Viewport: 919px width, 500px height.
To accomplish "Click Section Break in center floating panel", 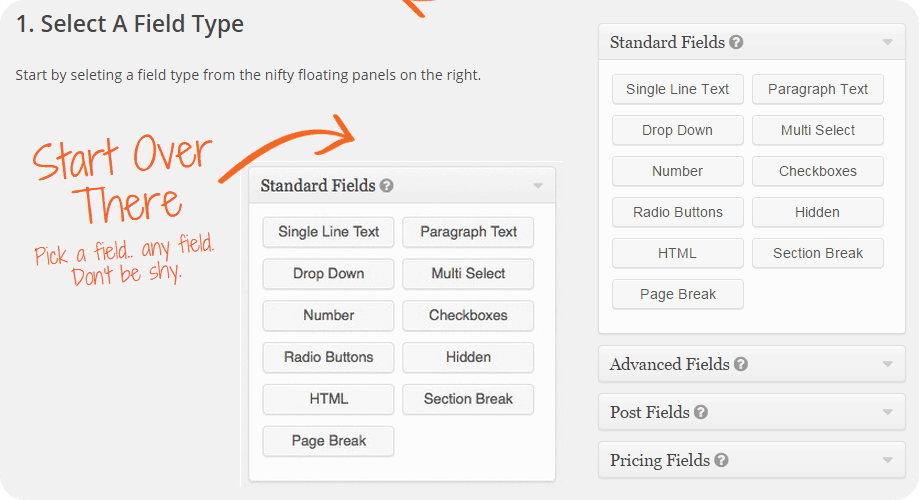I will coord(468,399).
